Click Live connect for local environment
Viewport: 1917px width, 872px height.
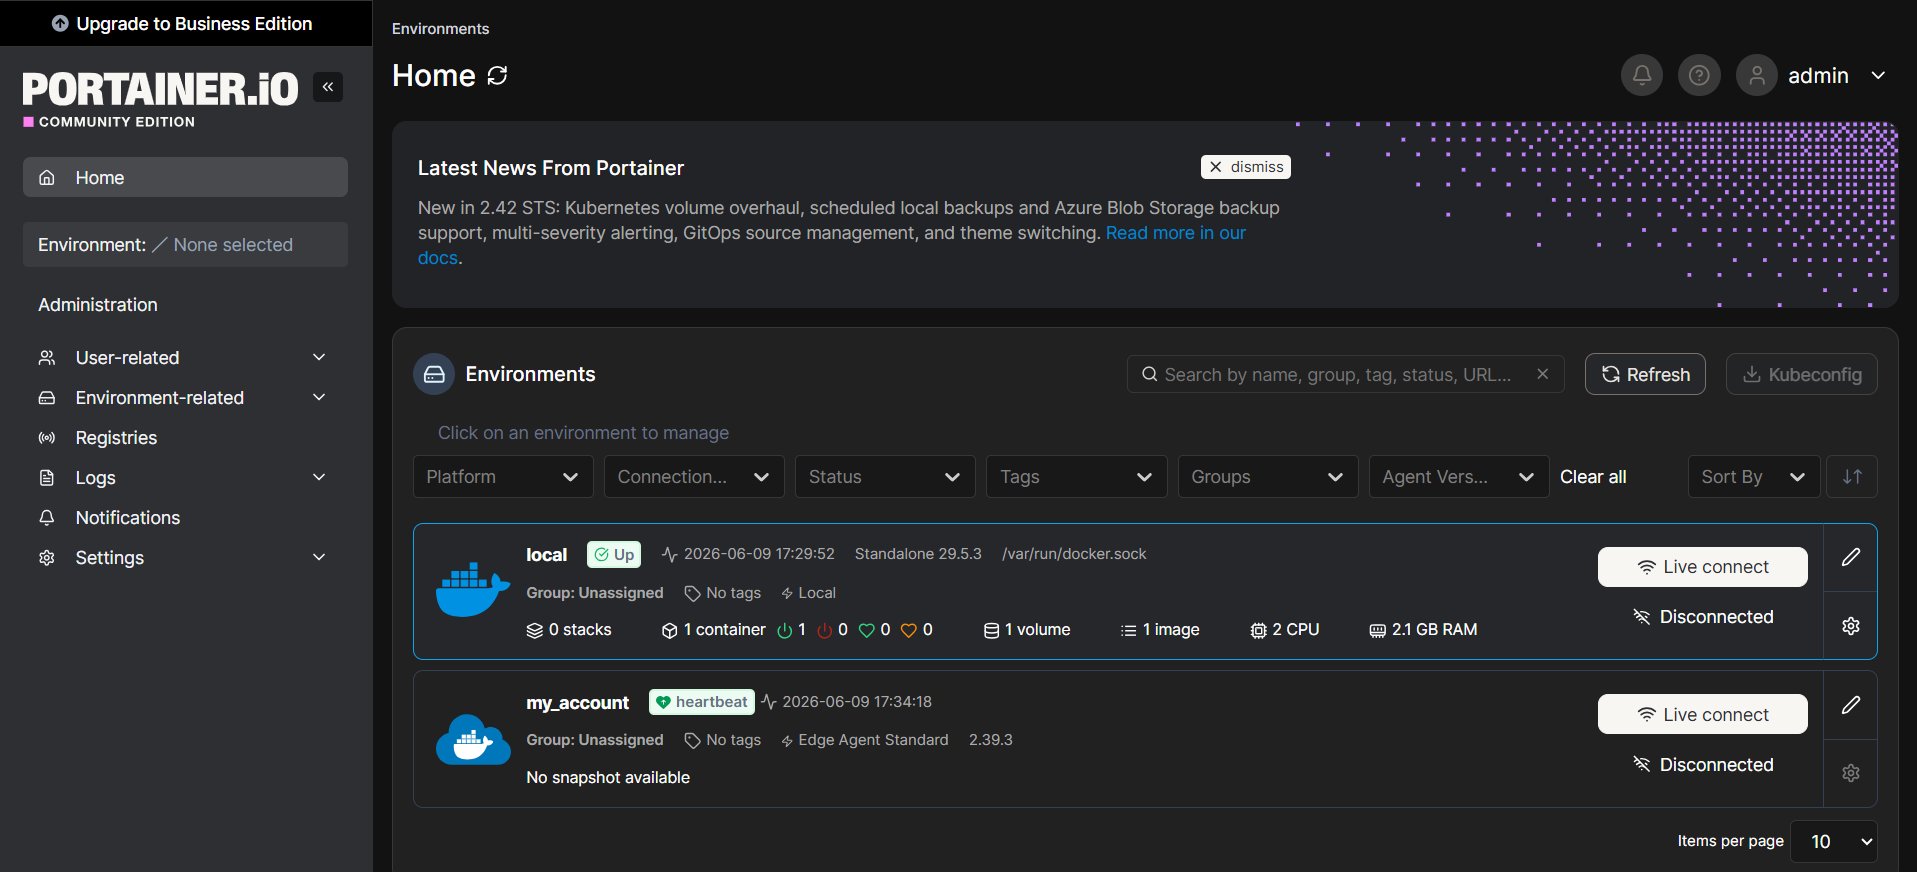[1702, 567]
